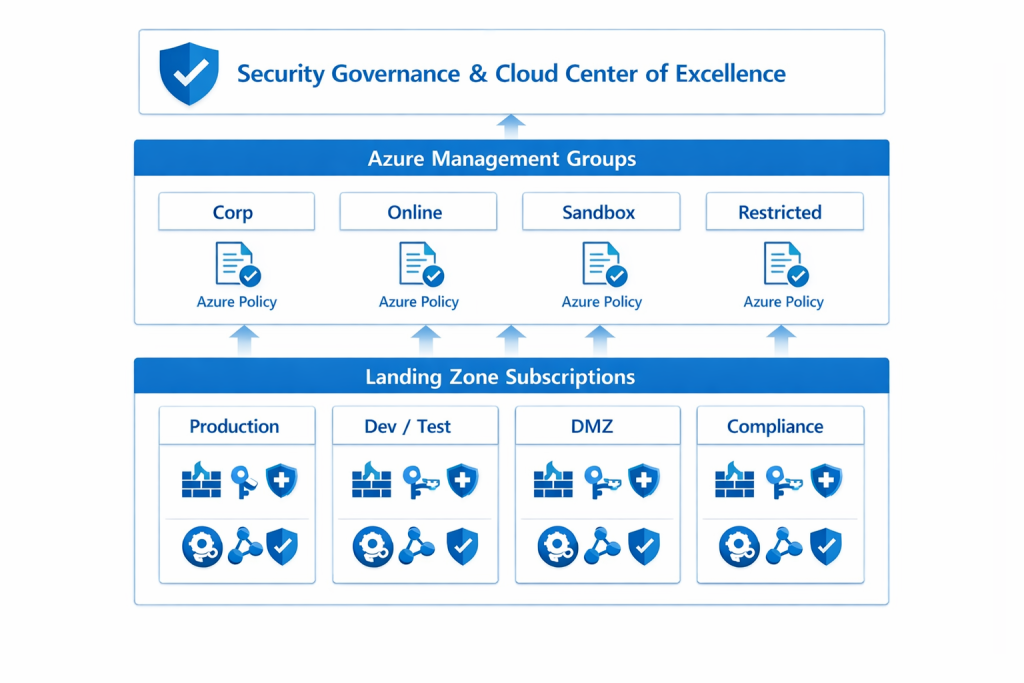This screenshot has width=1024, height=683.
Task: Click the Online management group box
Action: (418, 212)
